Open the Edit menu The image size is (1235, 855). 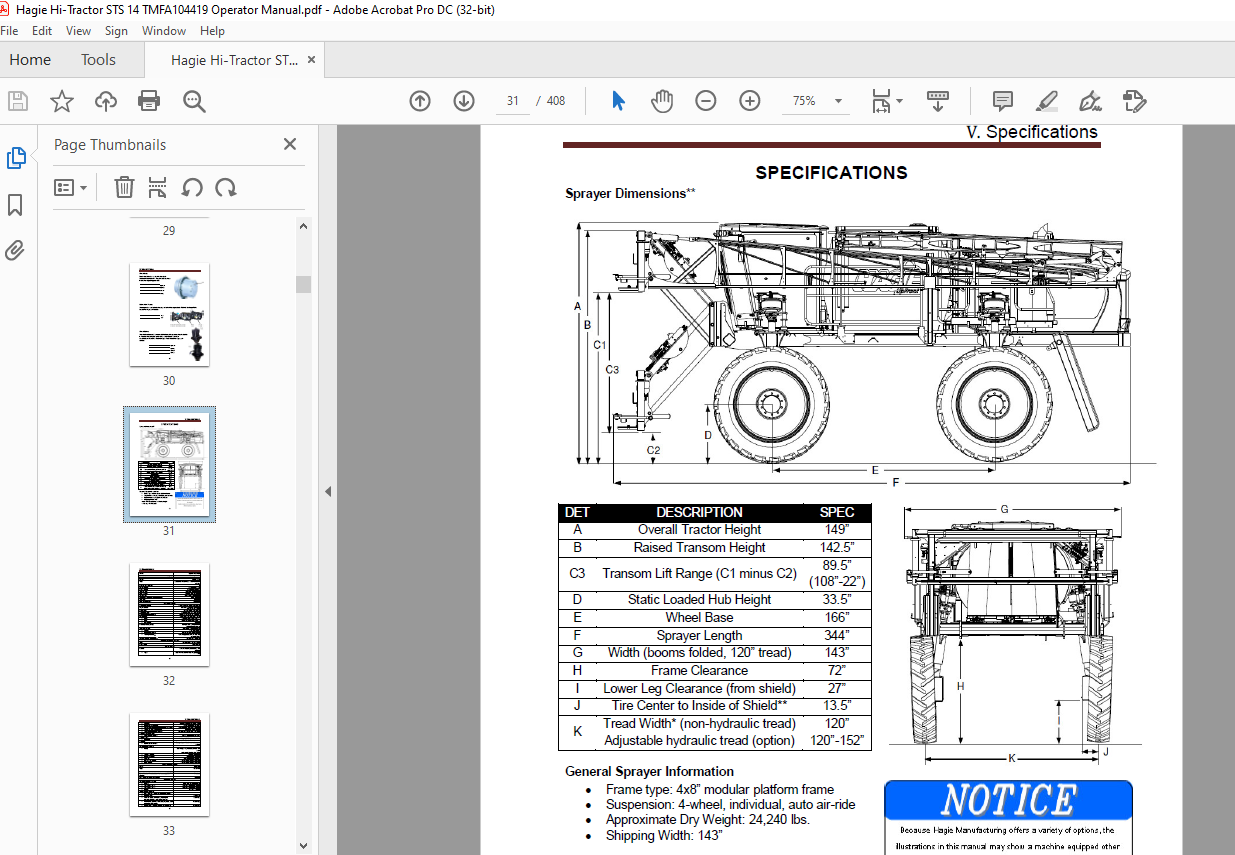tap(42, 31)
